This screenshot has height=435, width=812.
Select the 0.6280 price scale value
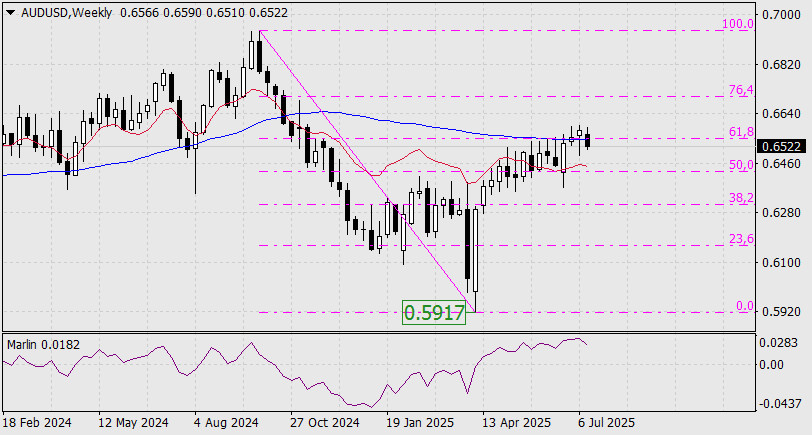tap(780, 213)
